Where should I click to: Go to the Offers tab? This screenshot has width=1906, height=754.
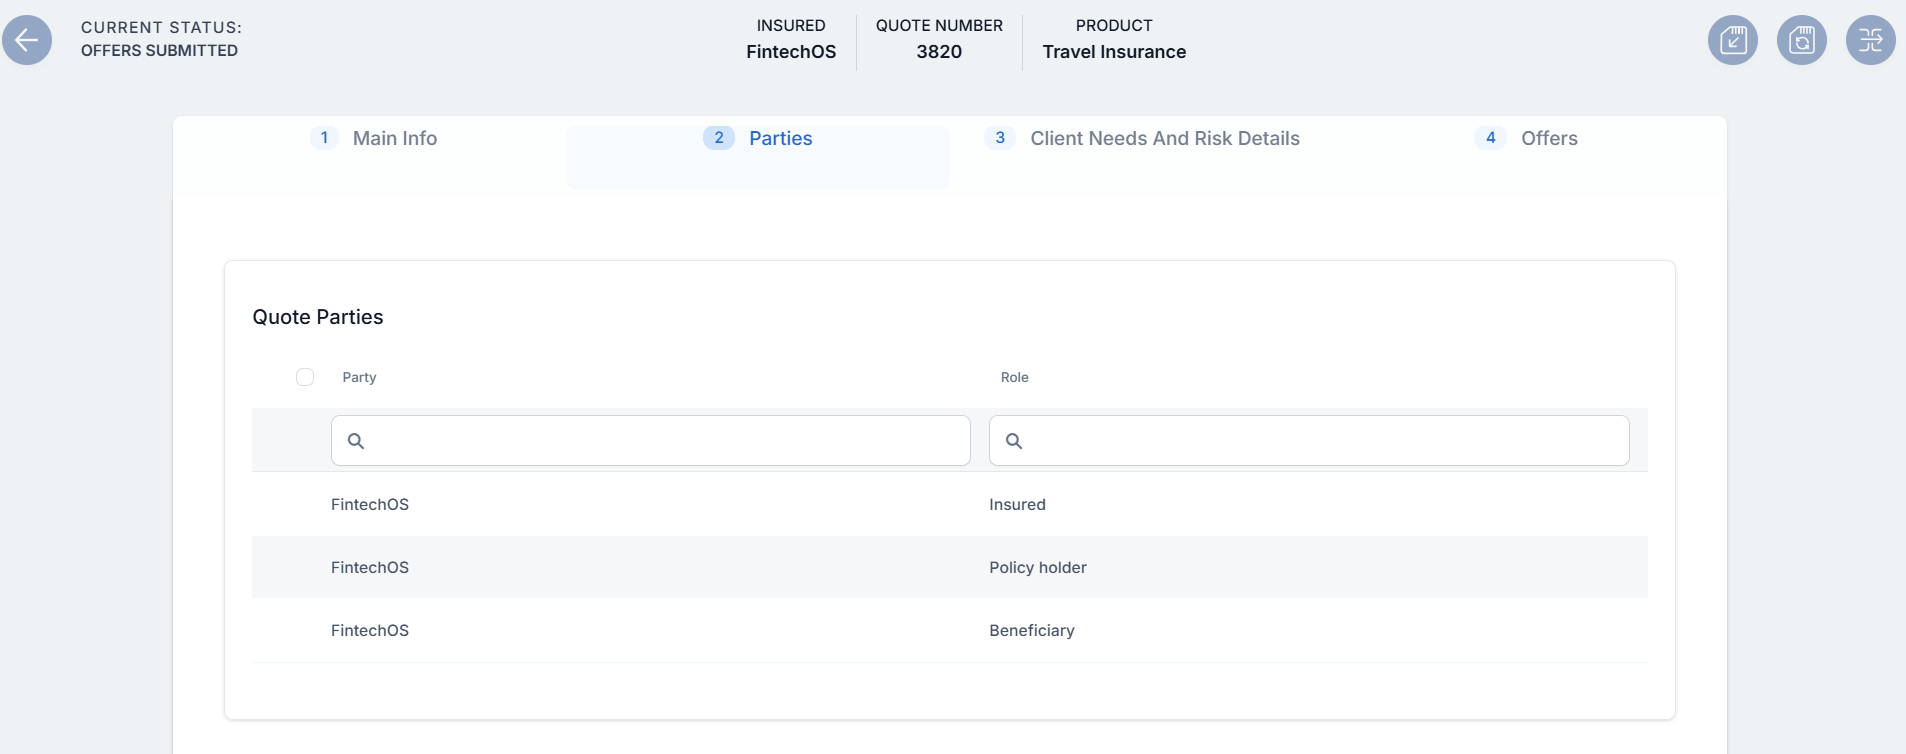pyautogui.click(x=1548, y=139)
